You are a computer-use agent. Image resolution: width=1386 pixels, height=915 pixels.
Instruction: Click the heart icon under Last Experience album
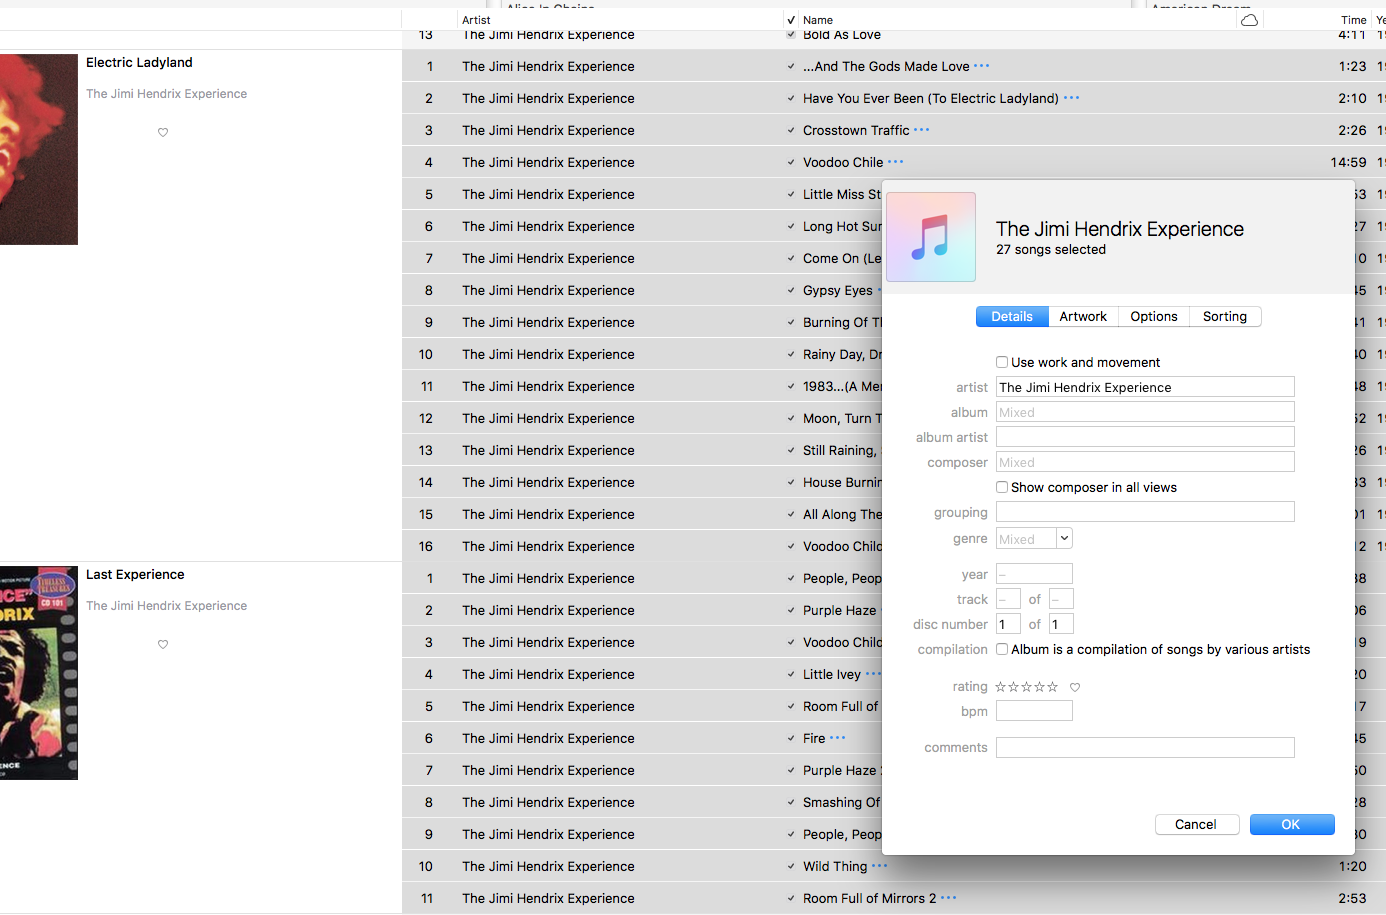coord(163,644)
